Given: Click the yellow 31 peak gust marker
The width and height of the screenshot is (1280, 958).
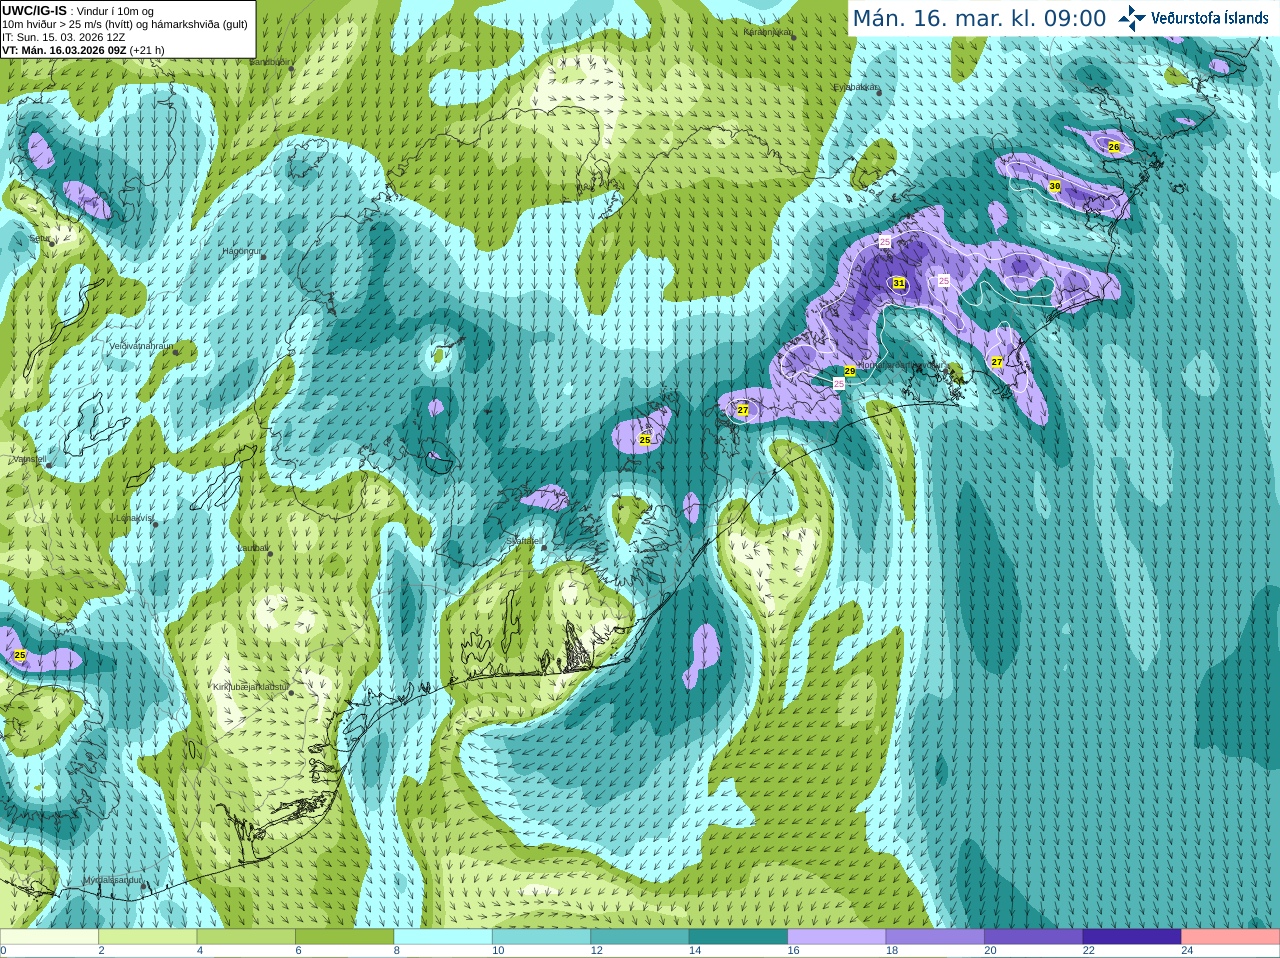Looking at the screenshot, I should (899, 284).
